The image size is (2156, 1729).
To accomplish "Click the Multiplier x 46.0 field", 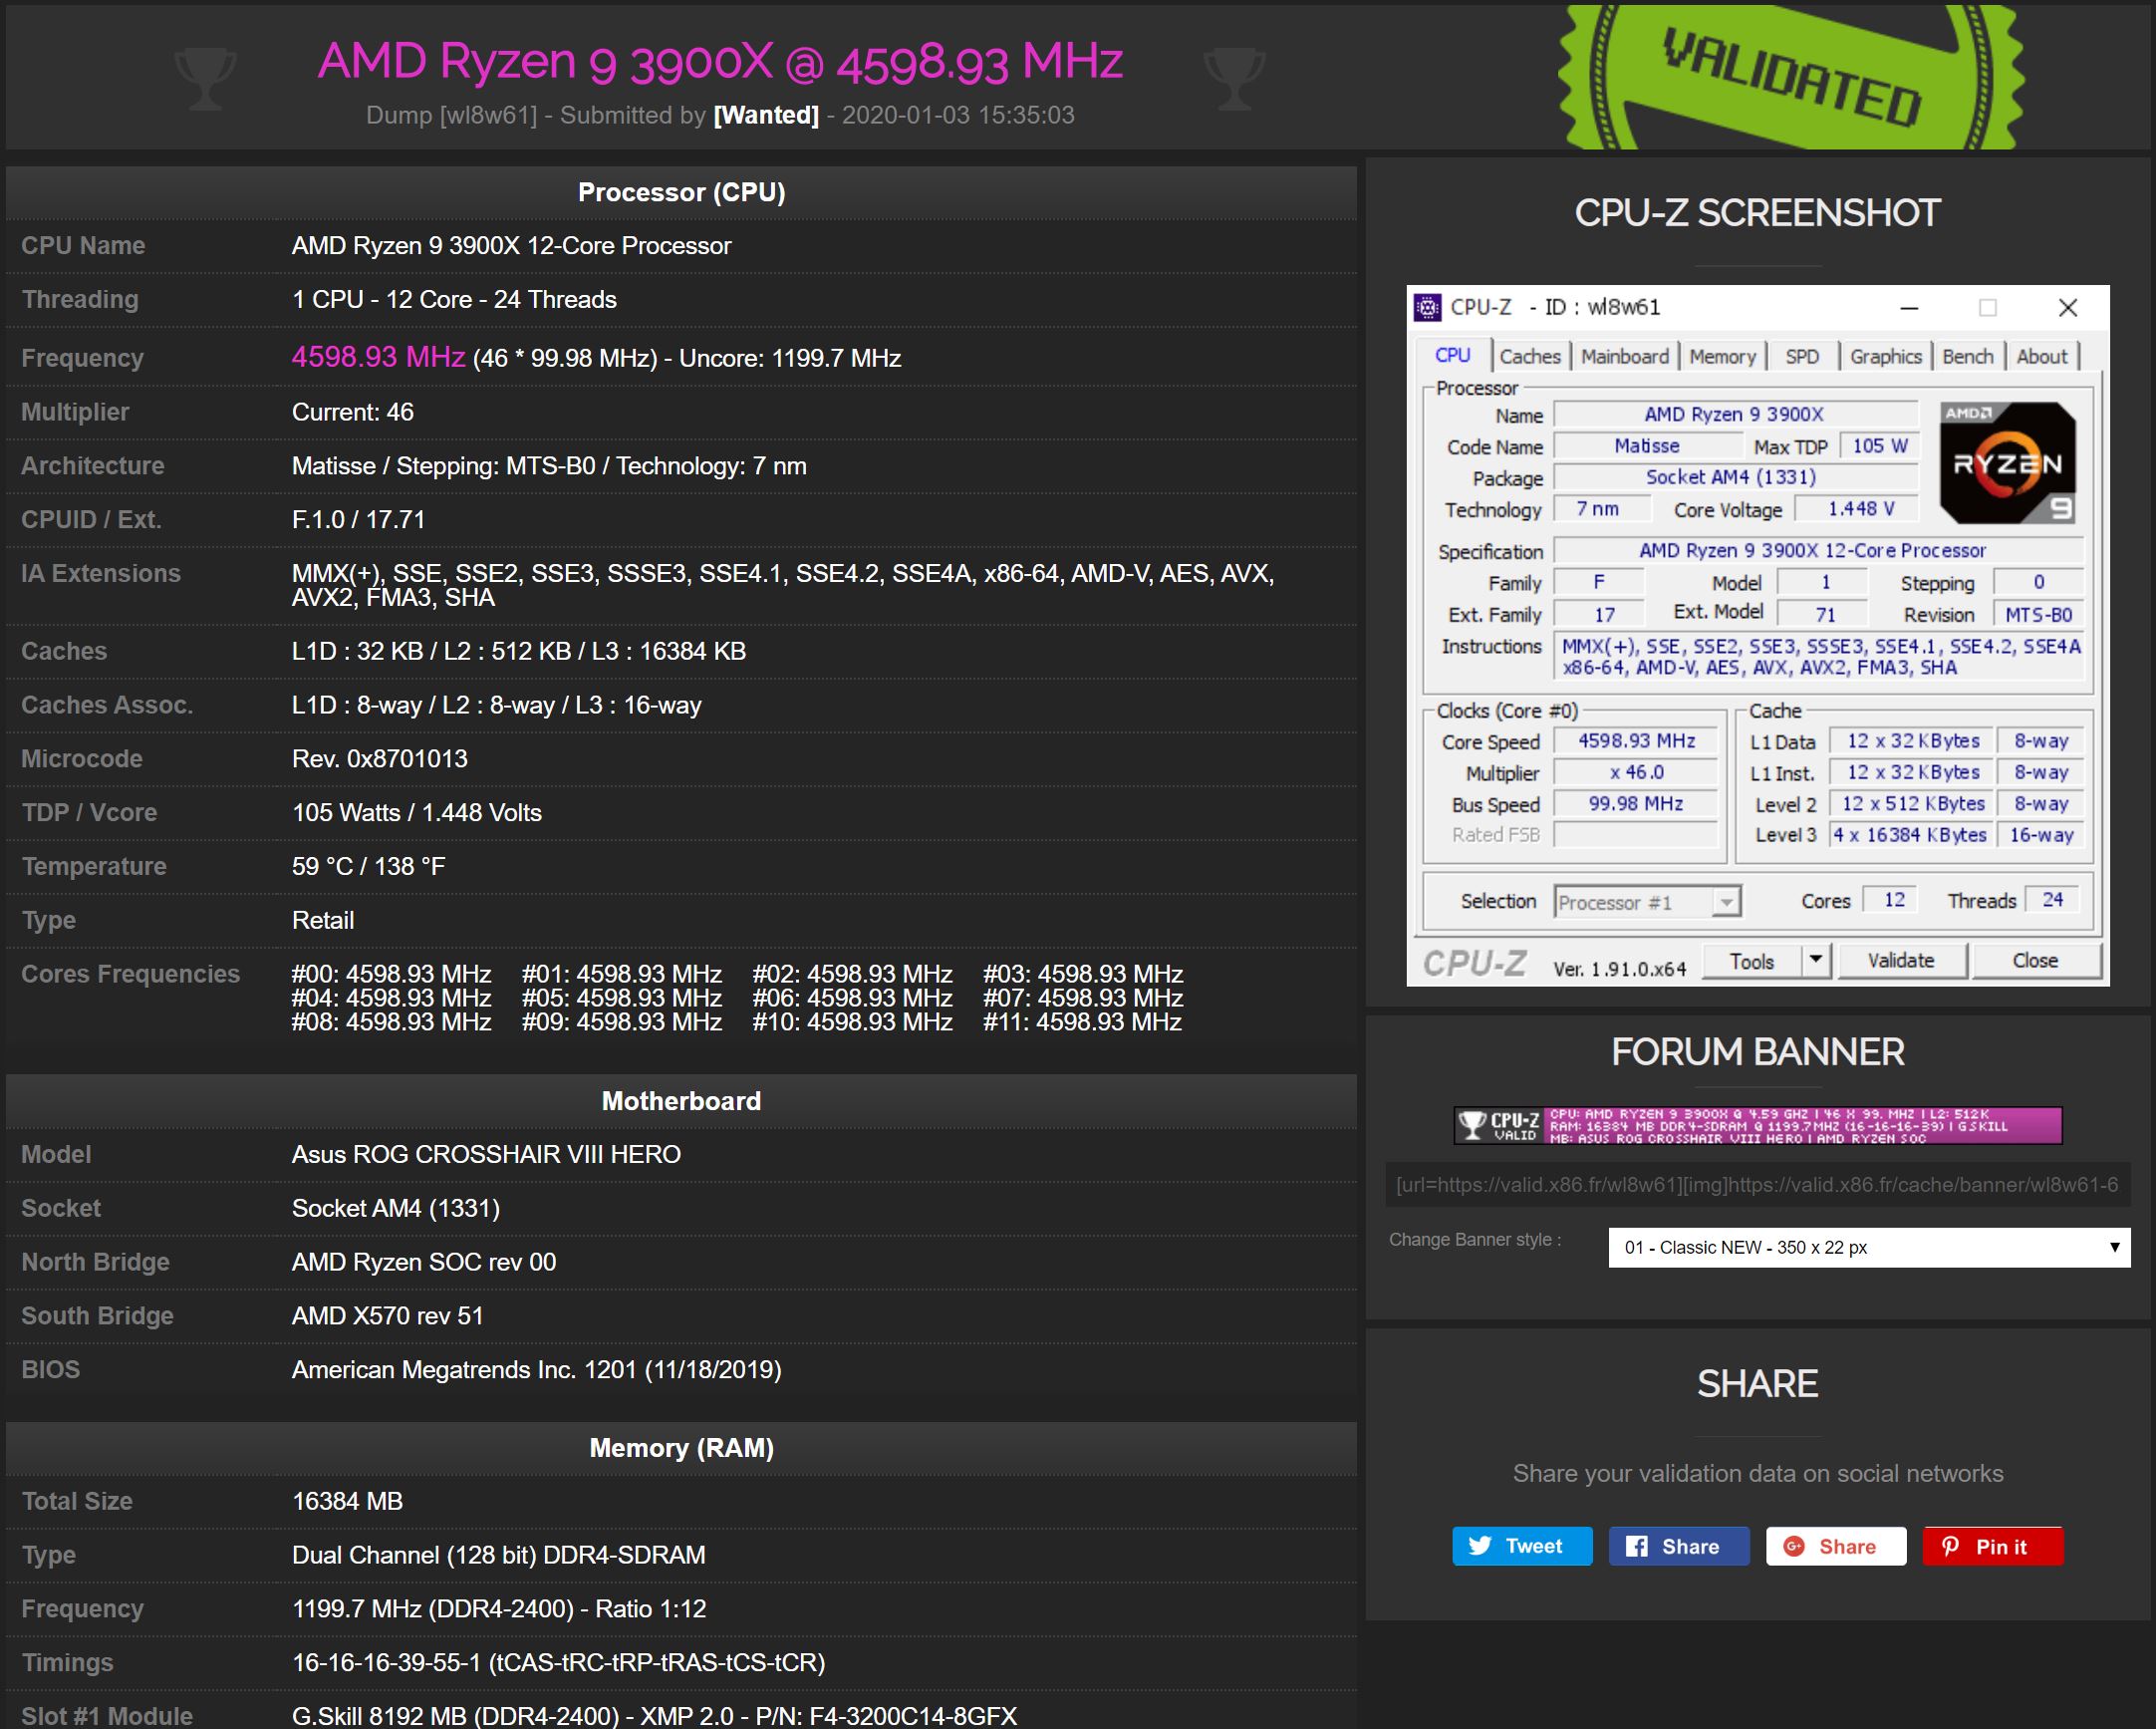I will point(1635,772).
